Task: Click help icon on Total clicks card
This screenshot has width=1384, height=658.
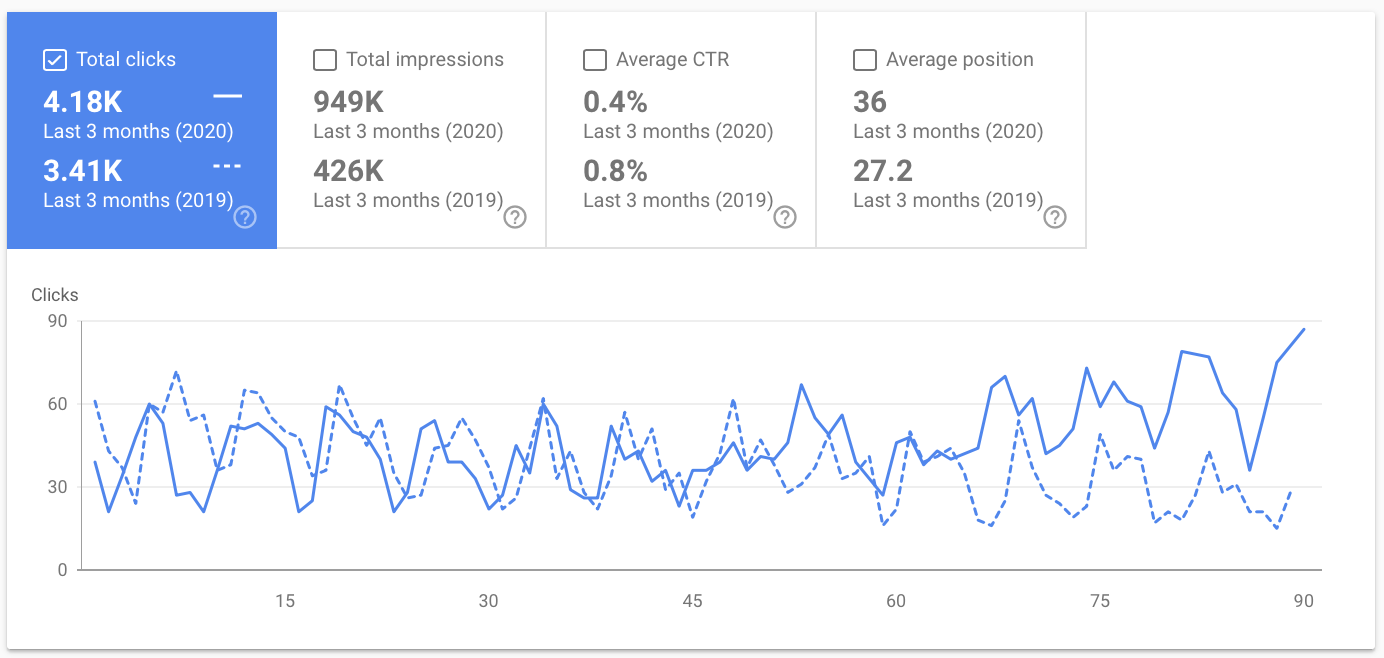Action: 245,216
